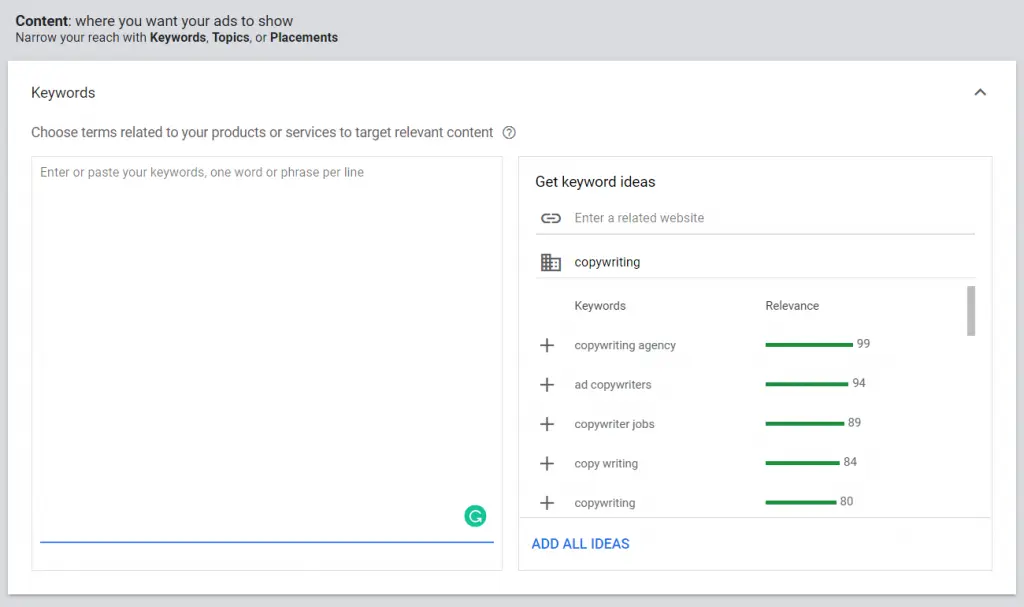Click the 'copywriter jobs' keyword text

[614, 424]
